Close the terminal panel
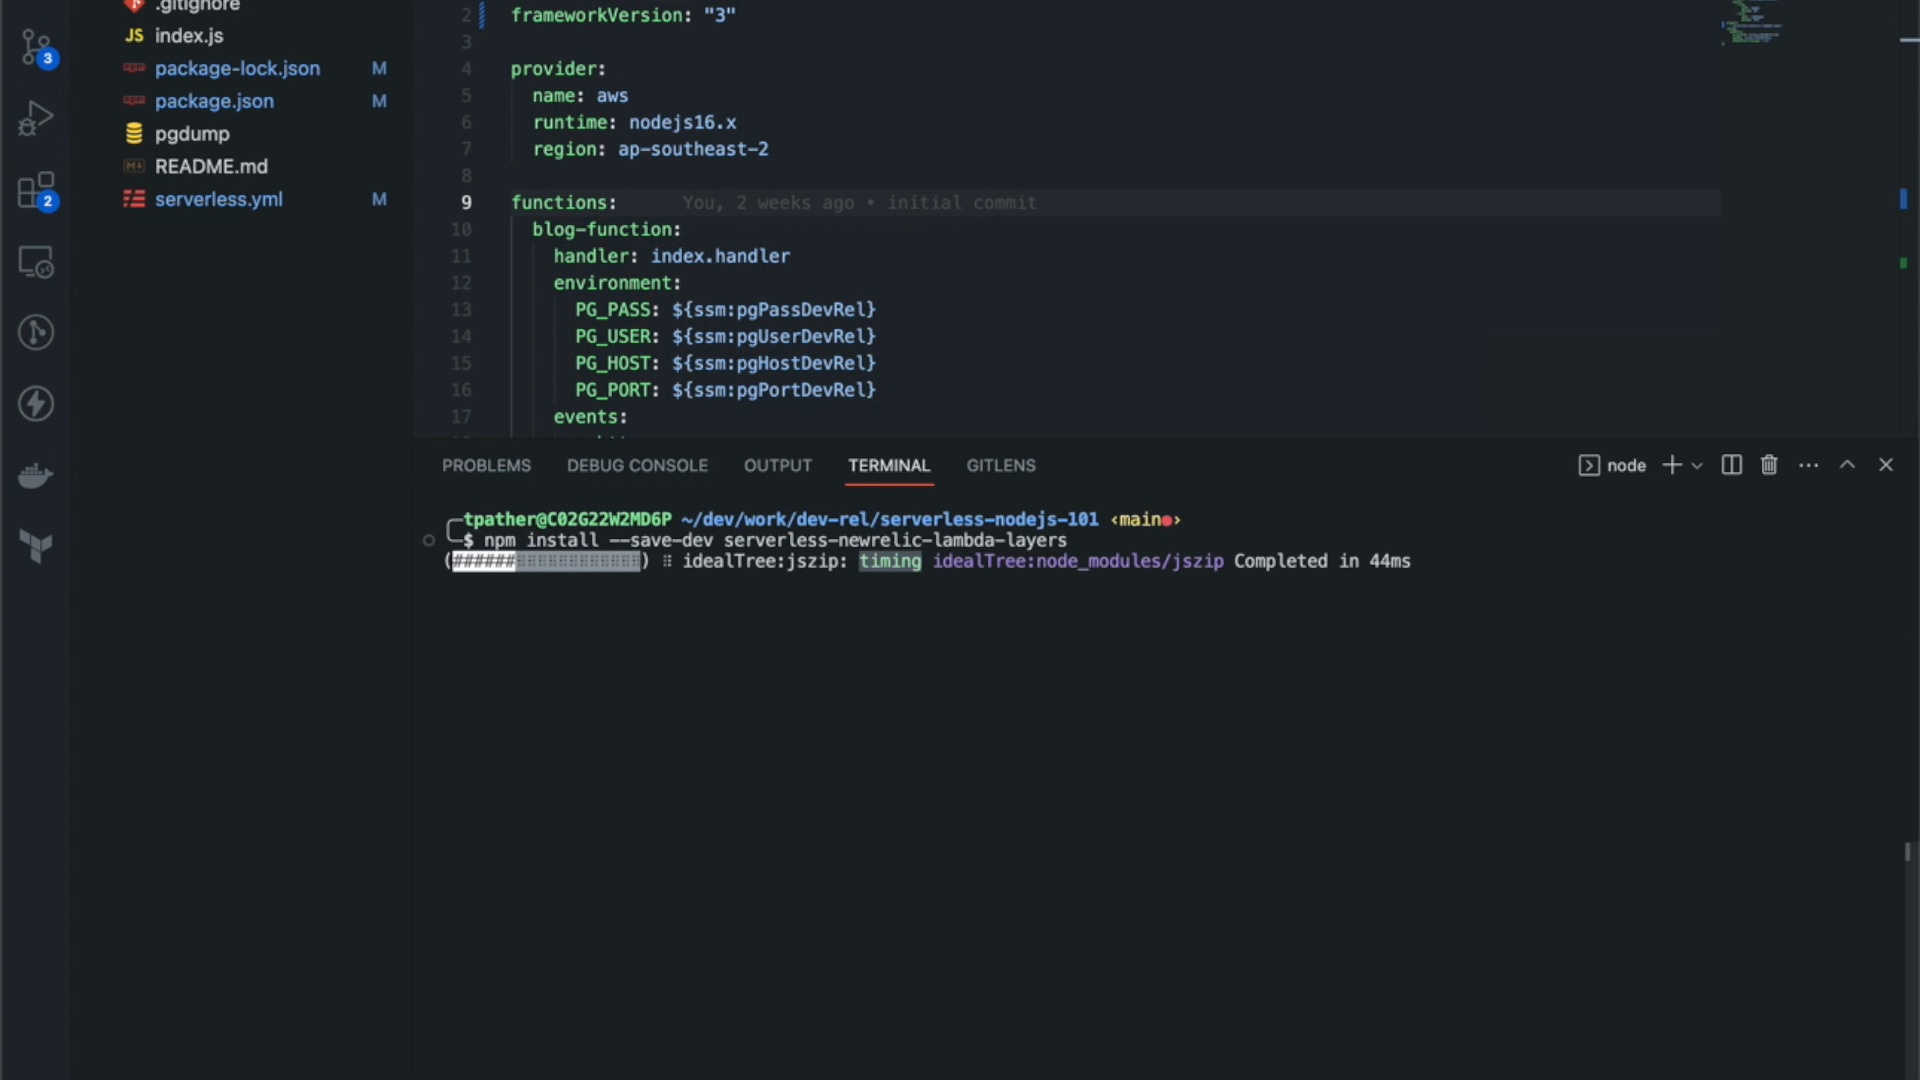1920x1080 pixels. pos(1886,465)
